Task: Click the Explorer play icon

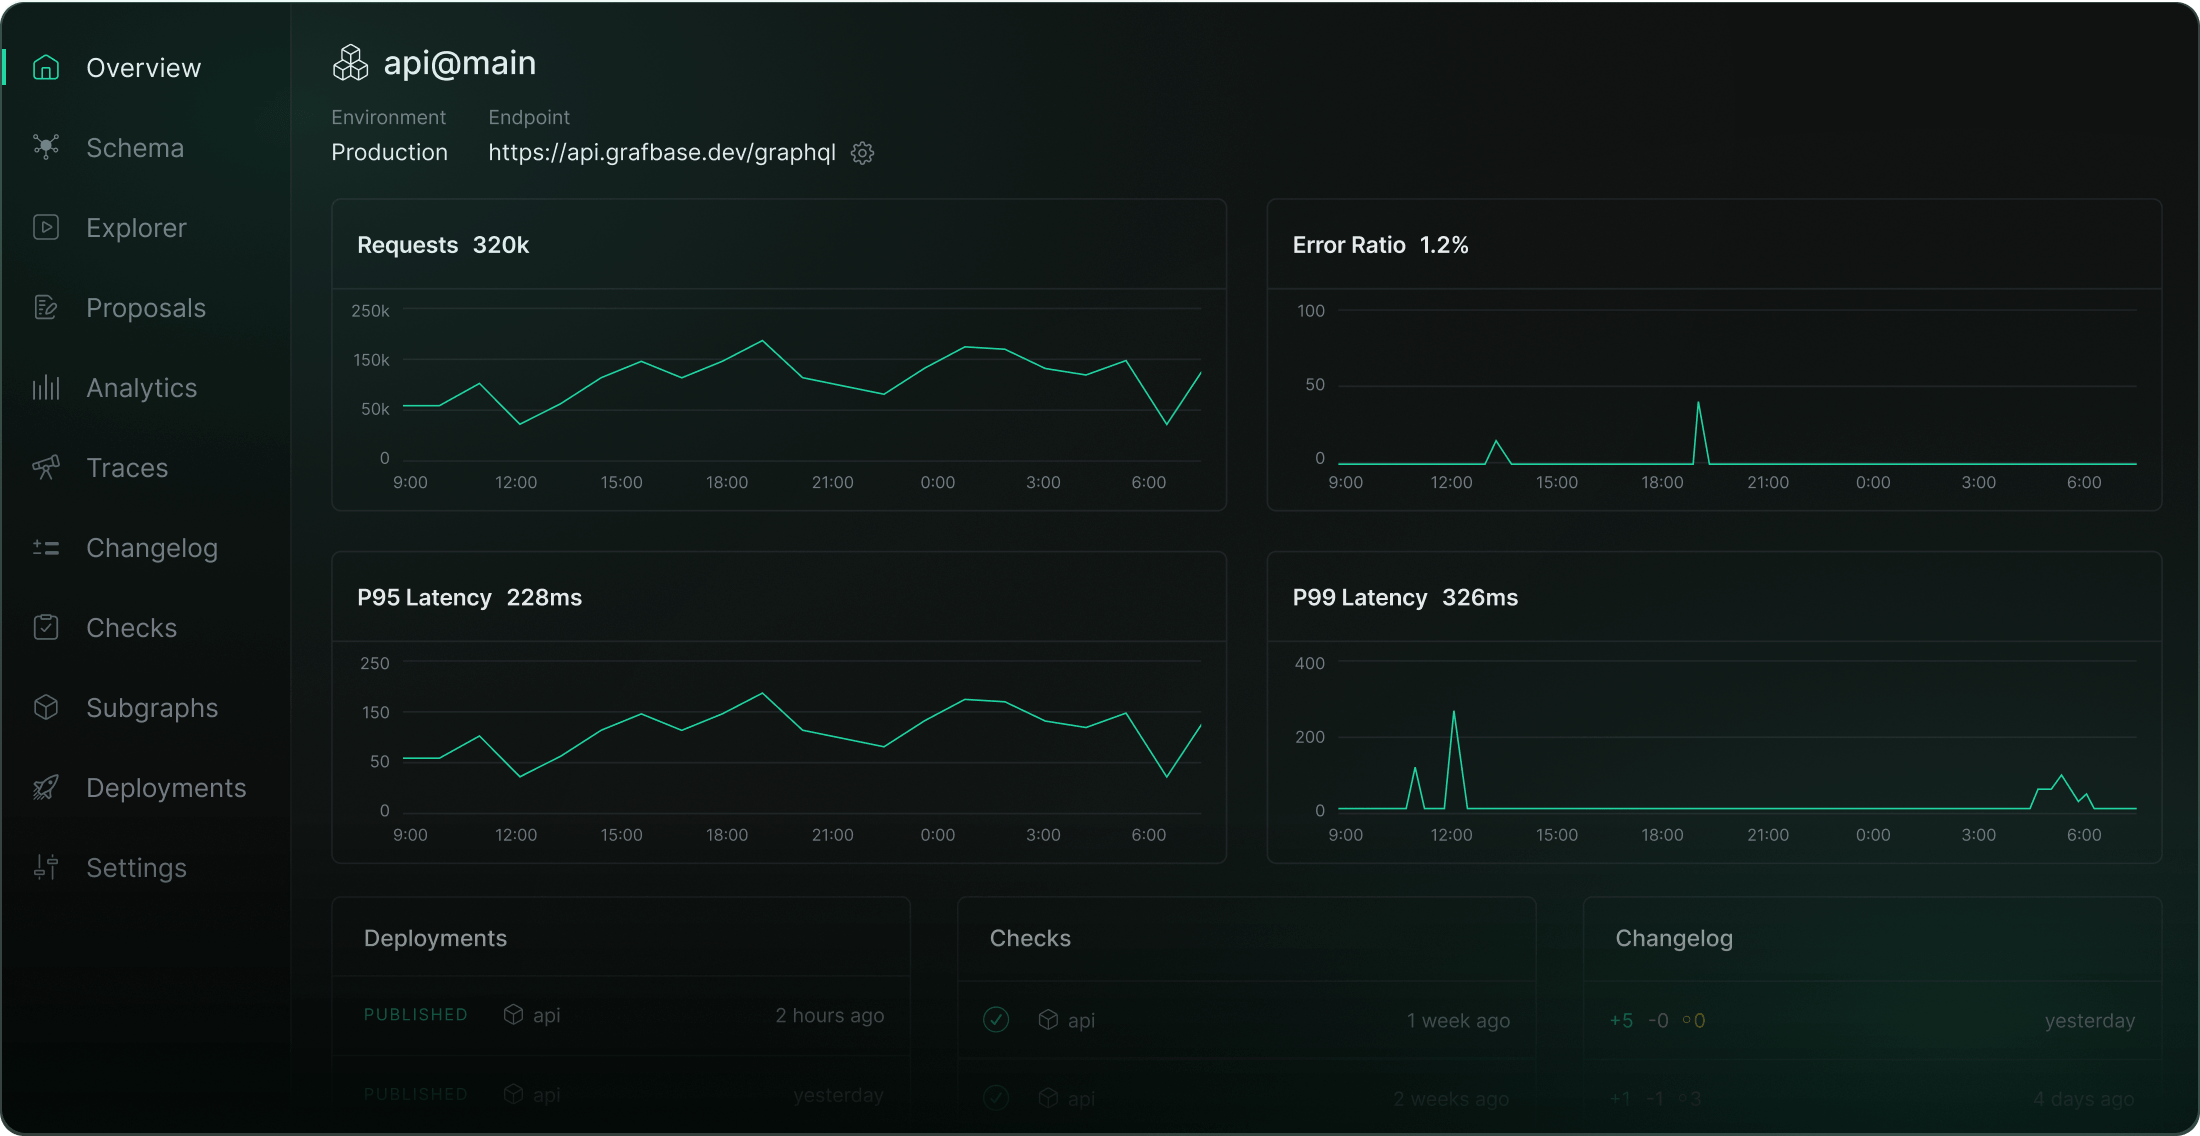Action: pyautogui.click(x=46, y=228)
